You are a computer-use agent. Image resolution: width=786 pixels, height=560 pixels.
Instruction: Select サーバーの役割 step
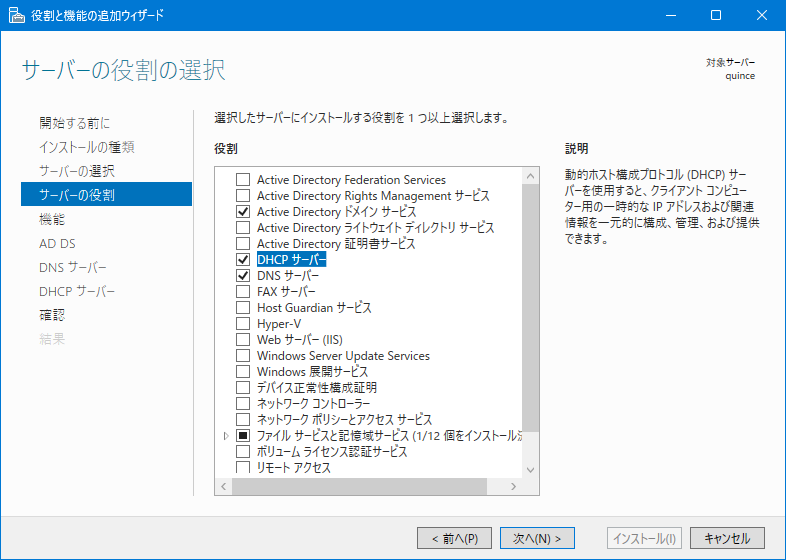[106, 195]
